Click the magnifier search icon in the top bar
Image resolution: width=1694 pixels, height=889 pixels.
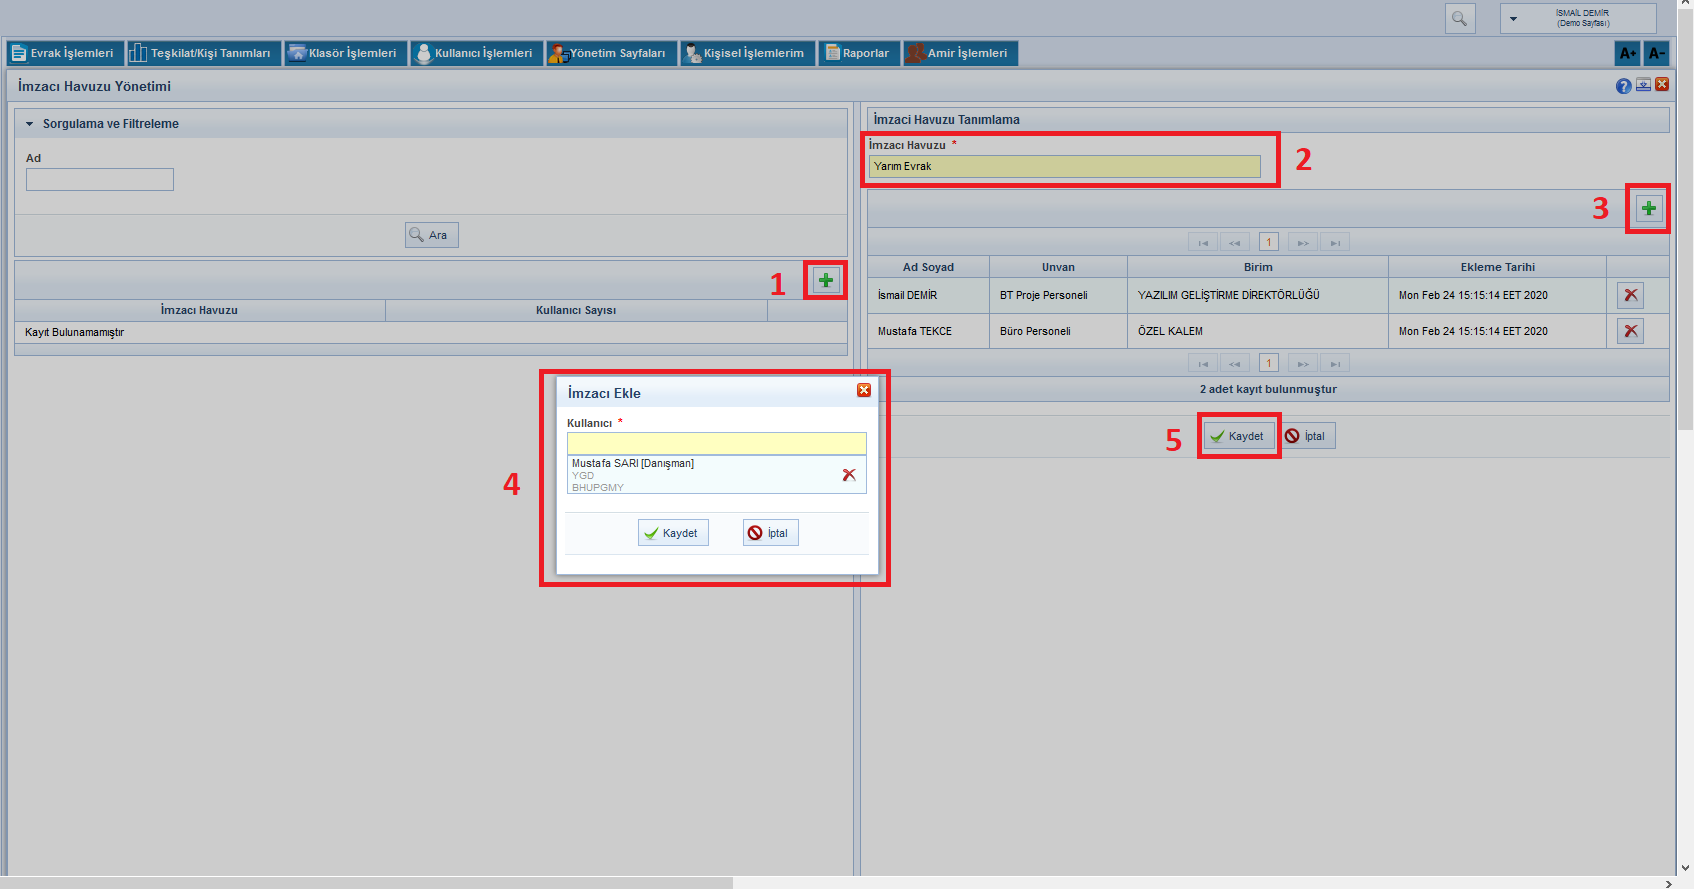click(1460, 19)
